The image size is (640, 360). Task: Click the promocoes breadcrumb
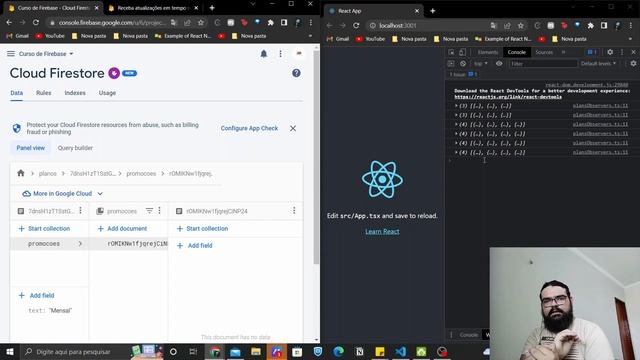(x=141, y=173)
